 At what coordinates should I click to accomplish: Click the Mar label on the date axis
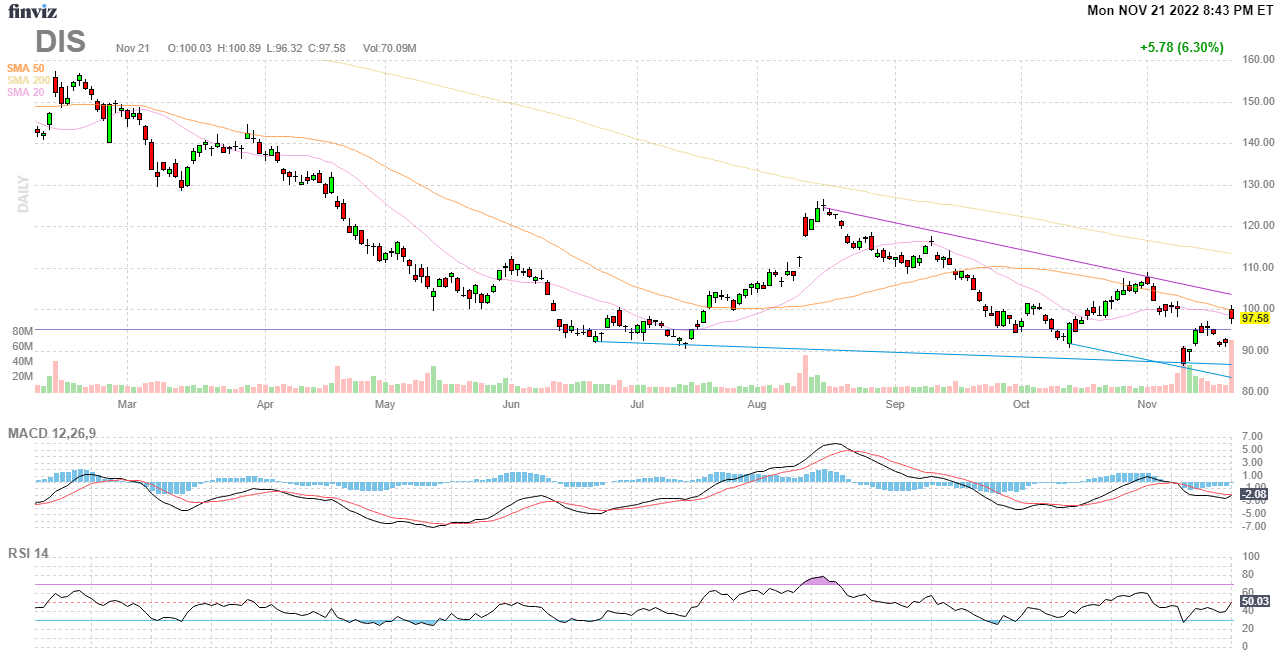pyautogui.click(x=126, y=405)
